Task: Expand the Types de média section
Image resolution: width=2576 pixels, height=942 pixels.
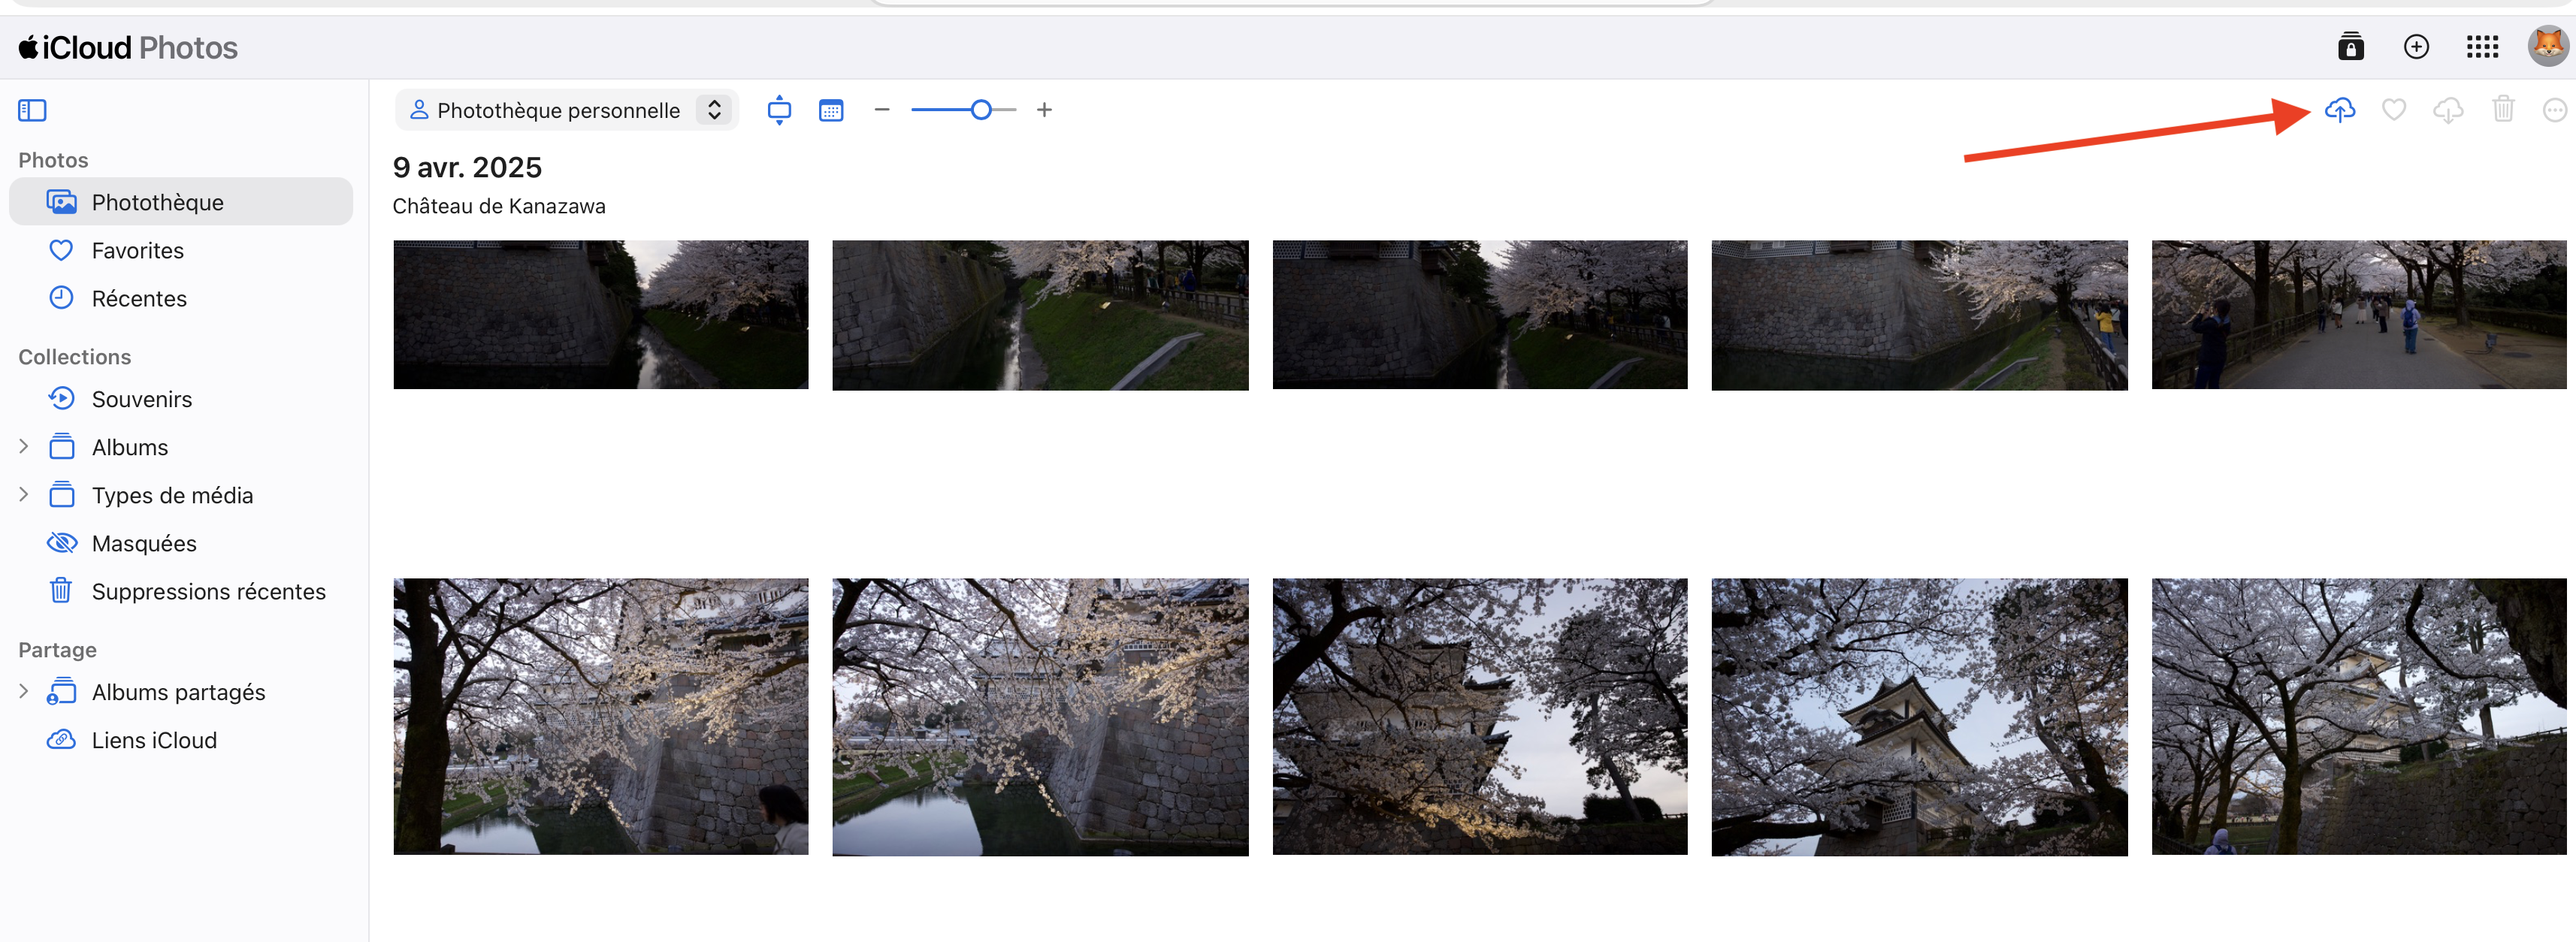Action: [x=24, y=495]
